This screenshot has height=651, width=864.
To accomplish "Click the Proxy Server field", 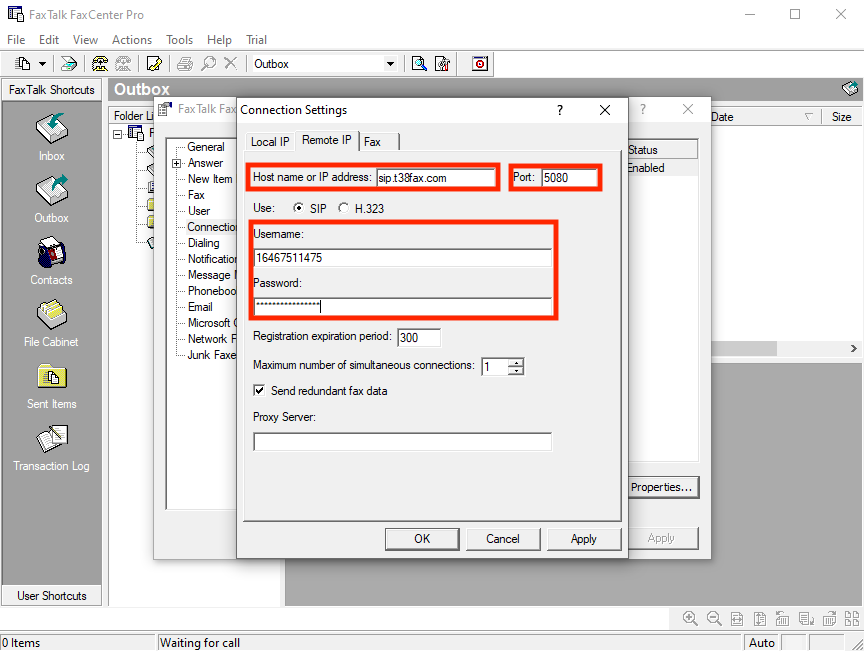I will 402,442.
